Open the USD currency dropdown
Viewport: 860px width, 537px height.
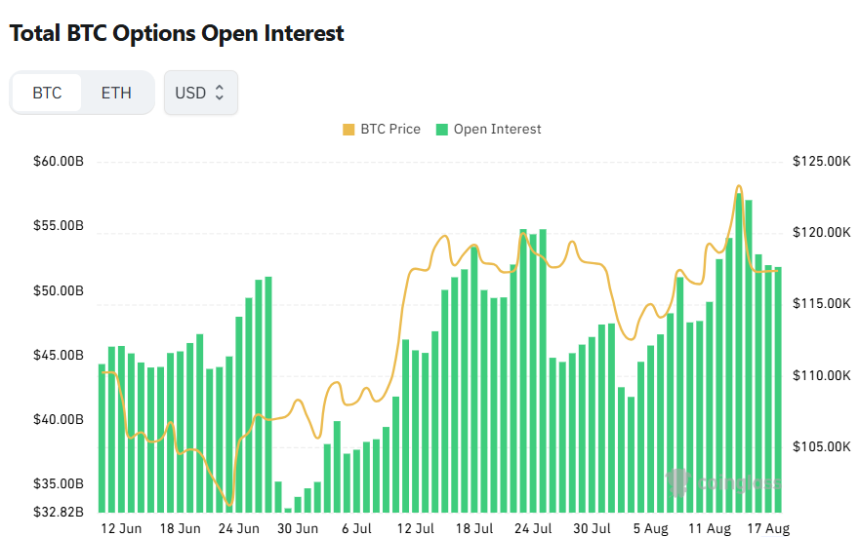click(200, 93)
